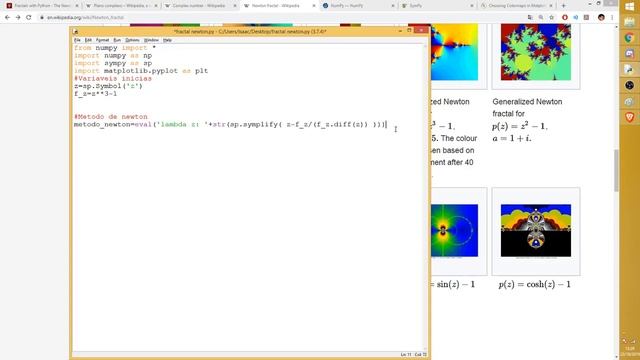Open File Explorer from the taskbar
The height and width of the screenshot is (360, 640).
(x=629, y=22)
